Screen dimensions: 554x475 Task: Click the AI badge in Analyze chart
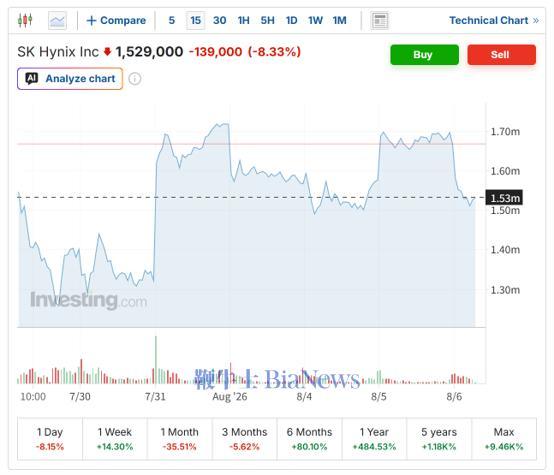click(x=32, y=78)
